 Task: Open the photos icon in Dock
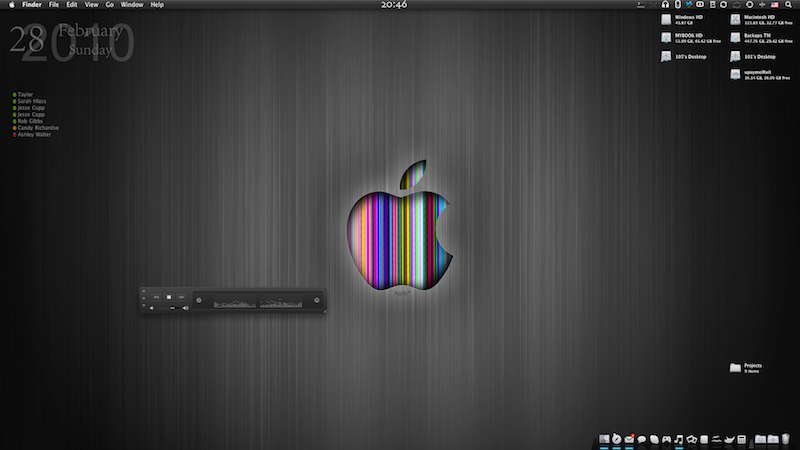pos(691,439)
